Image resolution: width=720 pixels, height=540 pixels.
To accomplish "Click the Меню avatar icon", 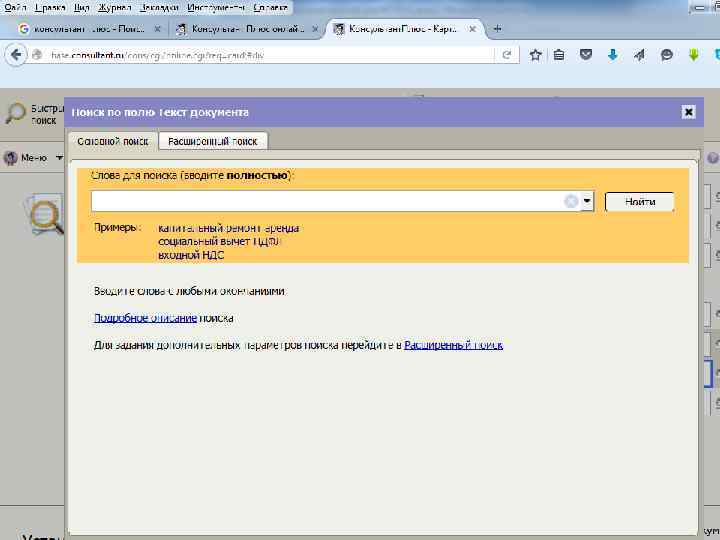I will pos(11,158).
